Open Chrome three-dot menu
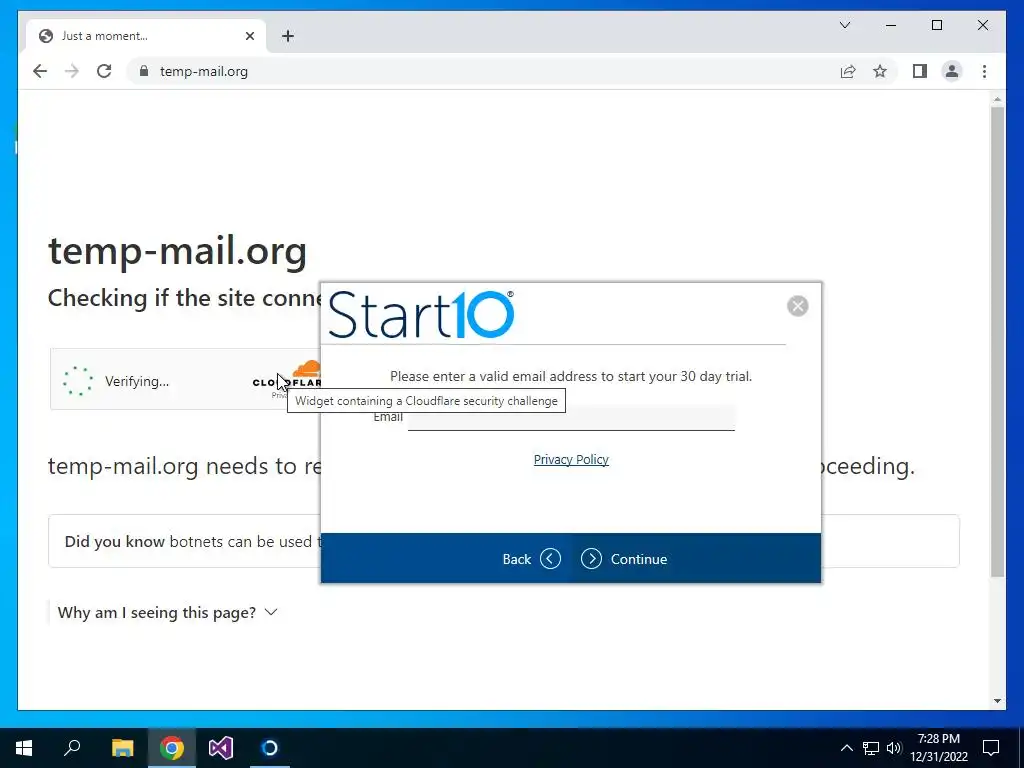 [984, 71]
